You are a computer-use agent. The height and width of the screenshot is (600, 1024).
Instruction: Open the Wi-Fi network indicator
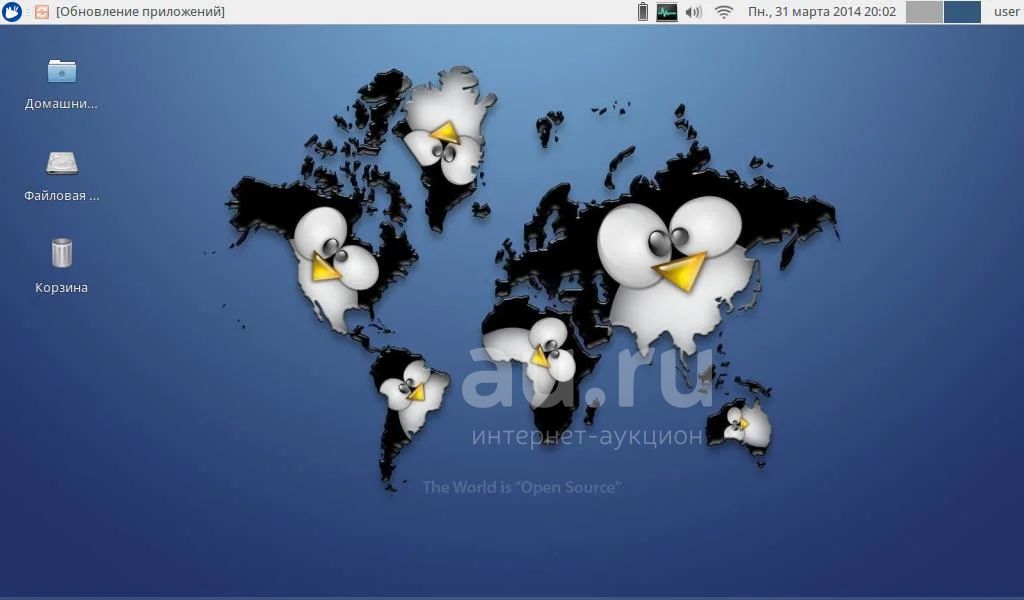[724, 12]
